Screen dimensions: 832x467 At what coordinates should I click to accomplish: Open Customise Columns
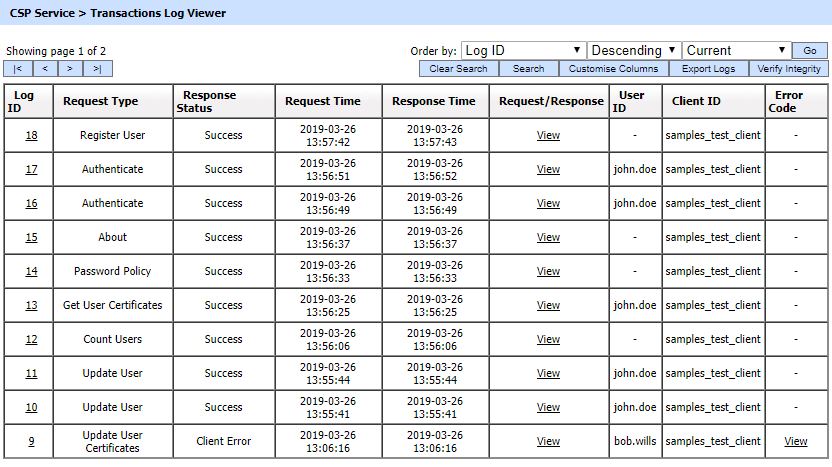point(613,69)
